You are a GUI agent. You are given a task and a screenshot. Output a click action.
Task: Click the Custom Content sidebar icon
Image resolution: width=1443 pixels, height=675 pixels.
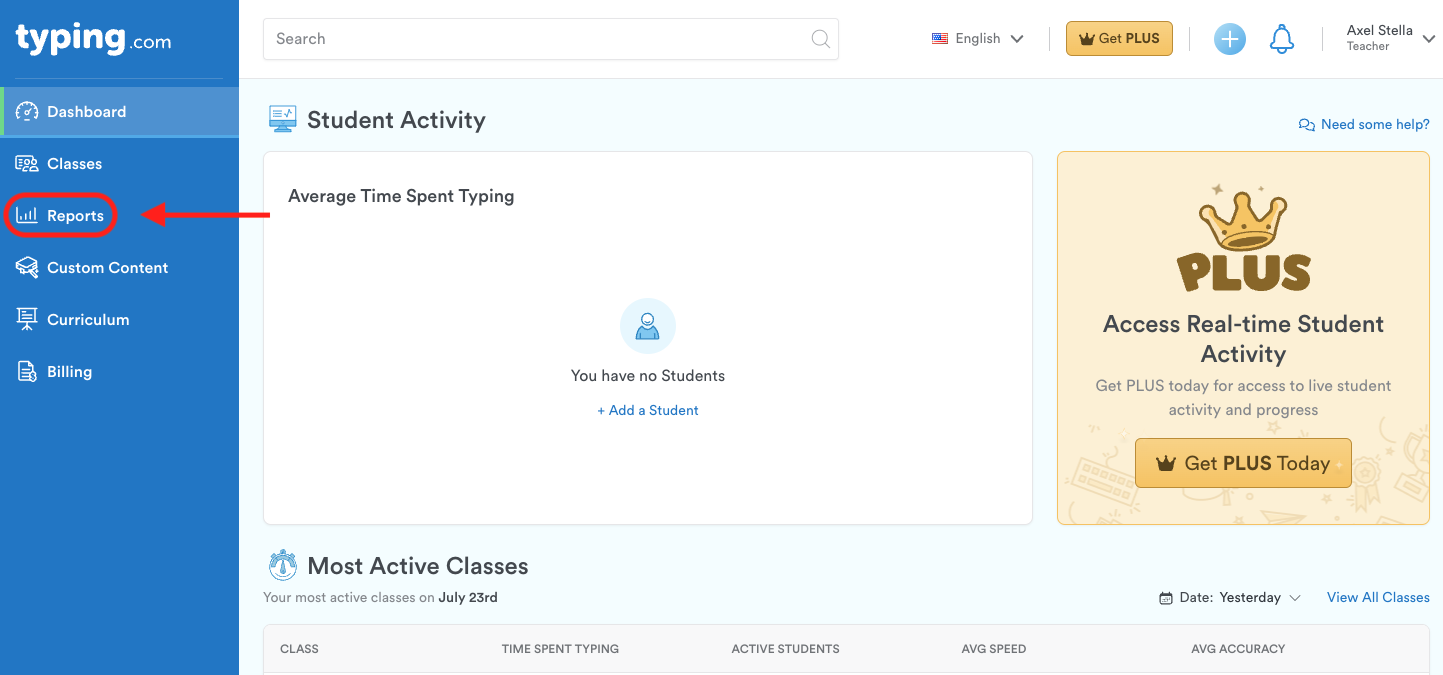point(27,268)
